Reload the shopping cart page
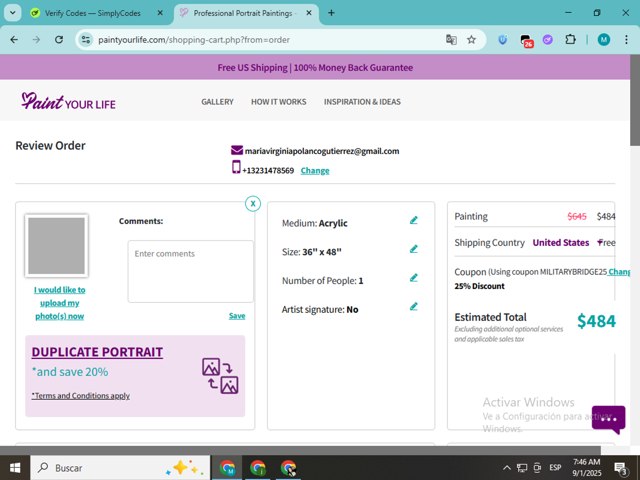 pos(59,40)
